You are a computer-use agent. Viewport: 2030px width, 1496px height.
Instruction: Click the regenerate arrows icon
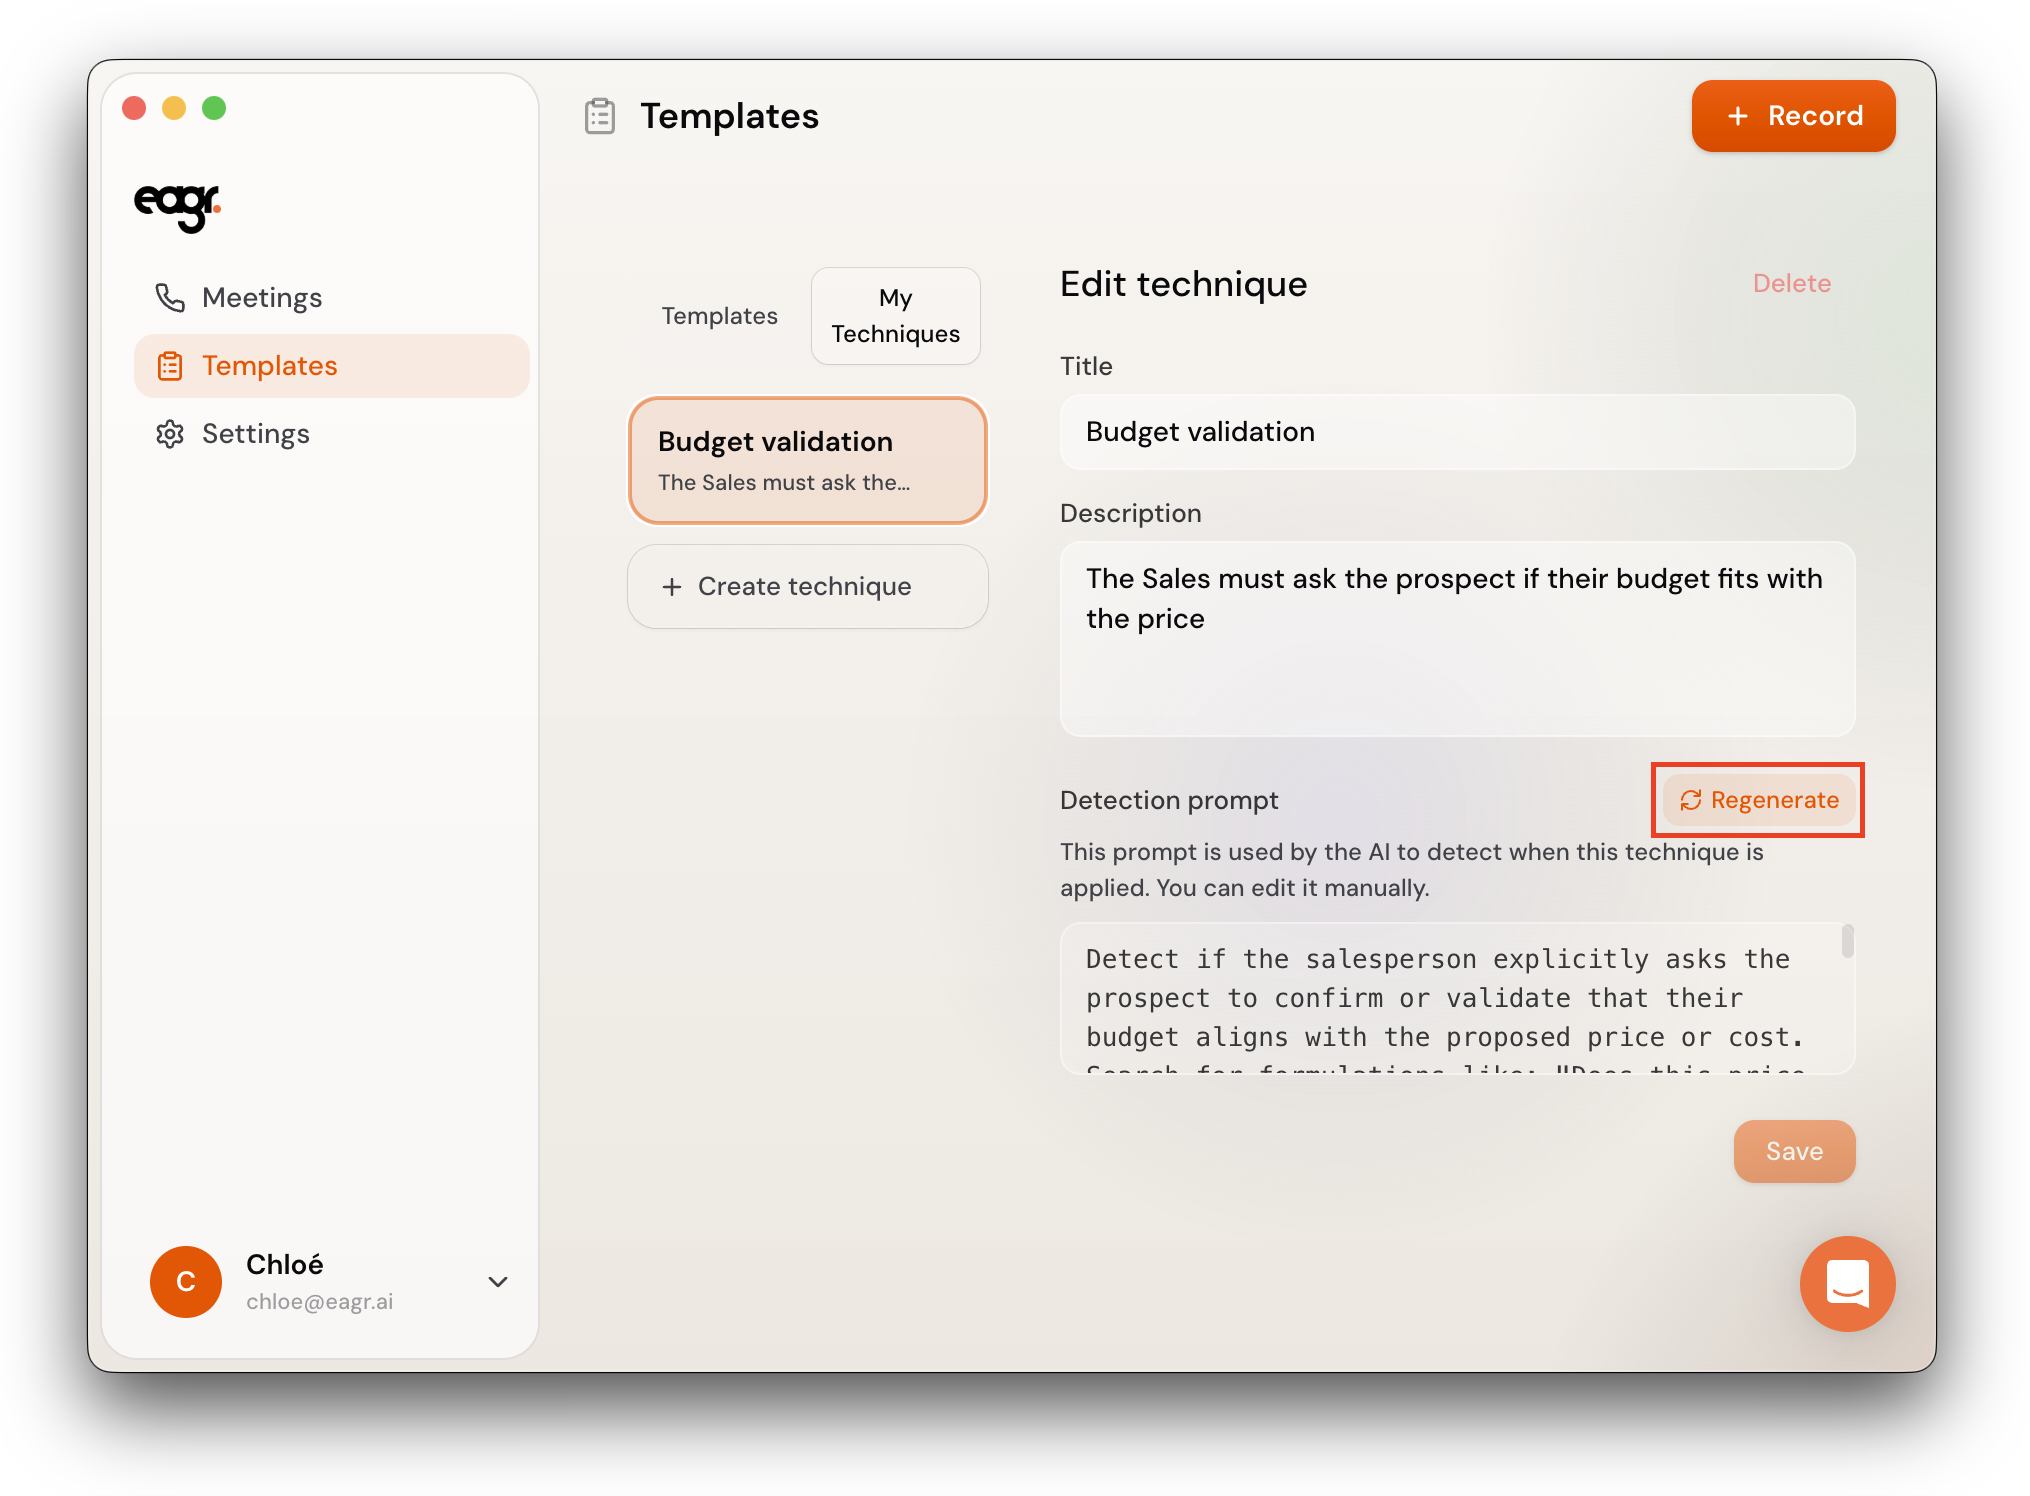[x=1690, y=800]
